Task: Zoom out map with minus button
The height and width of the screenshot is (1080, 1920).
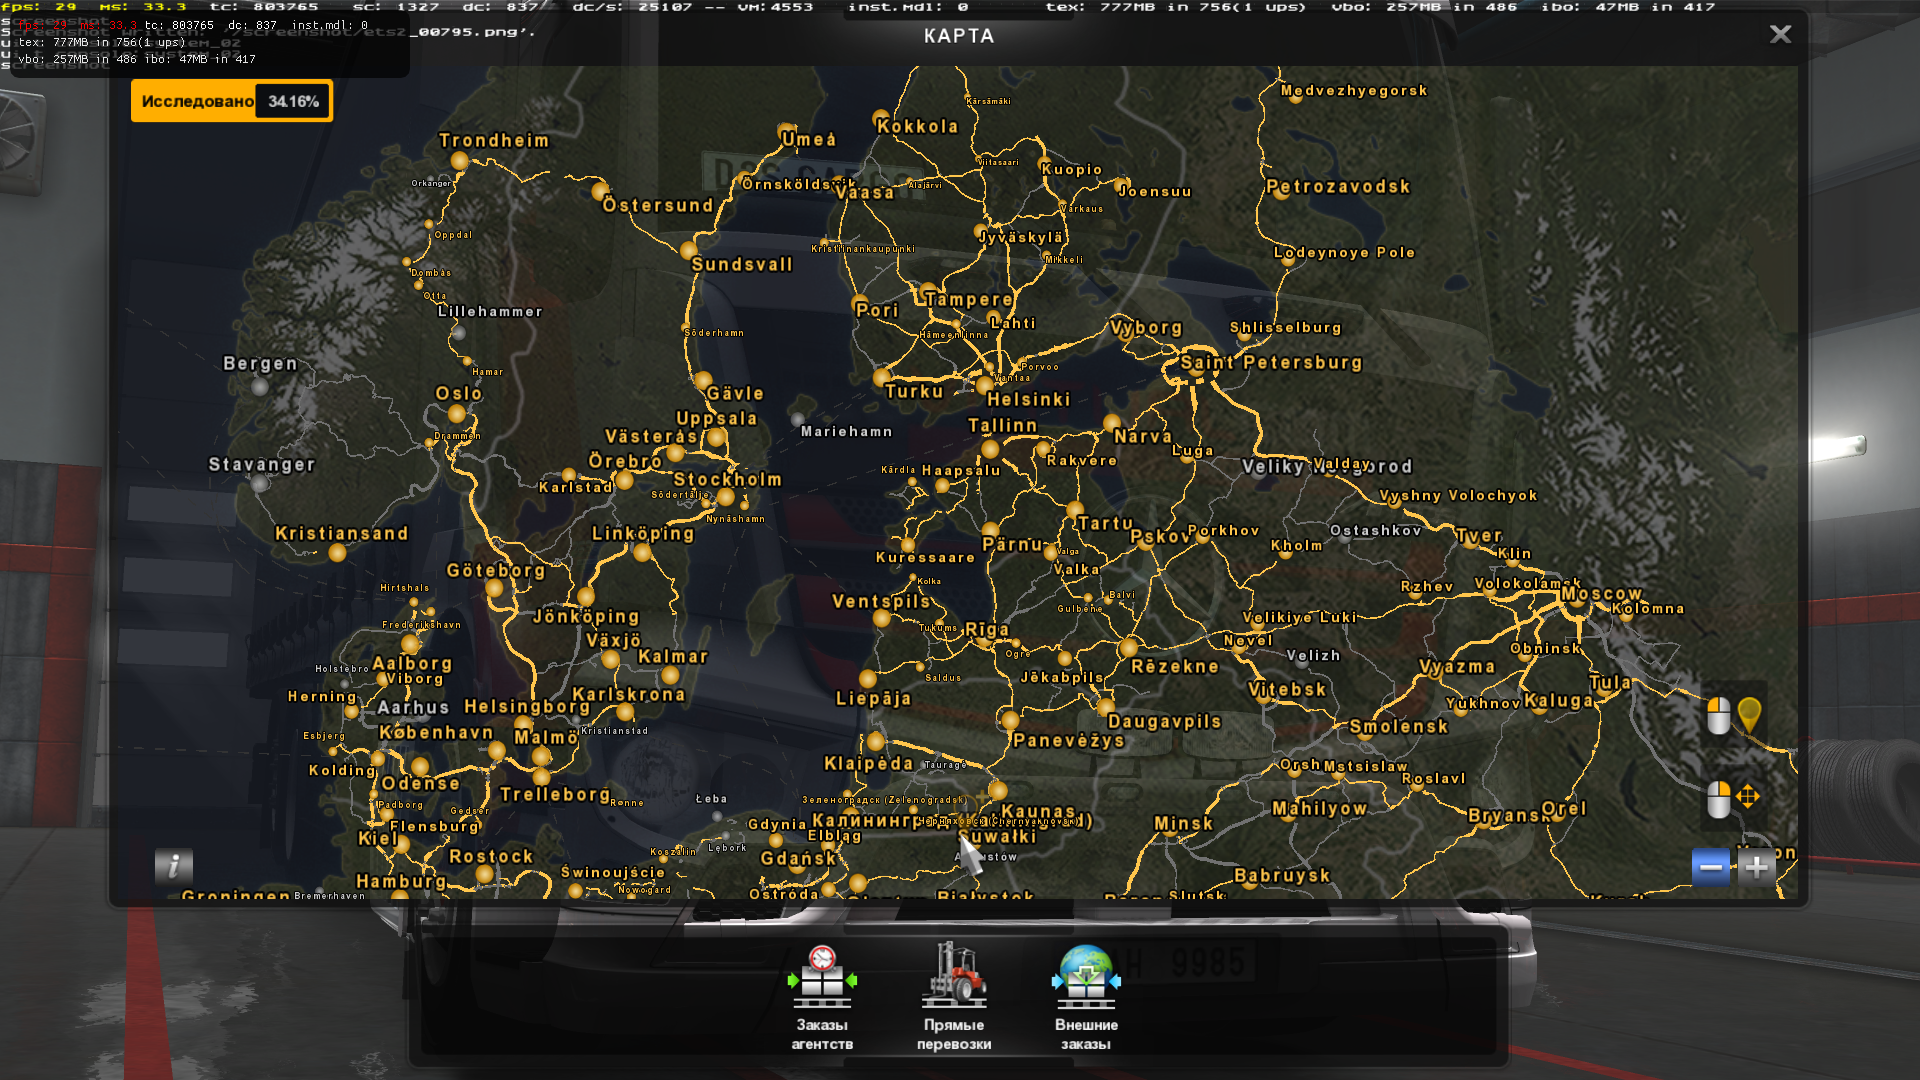Action: (1711, 867)
